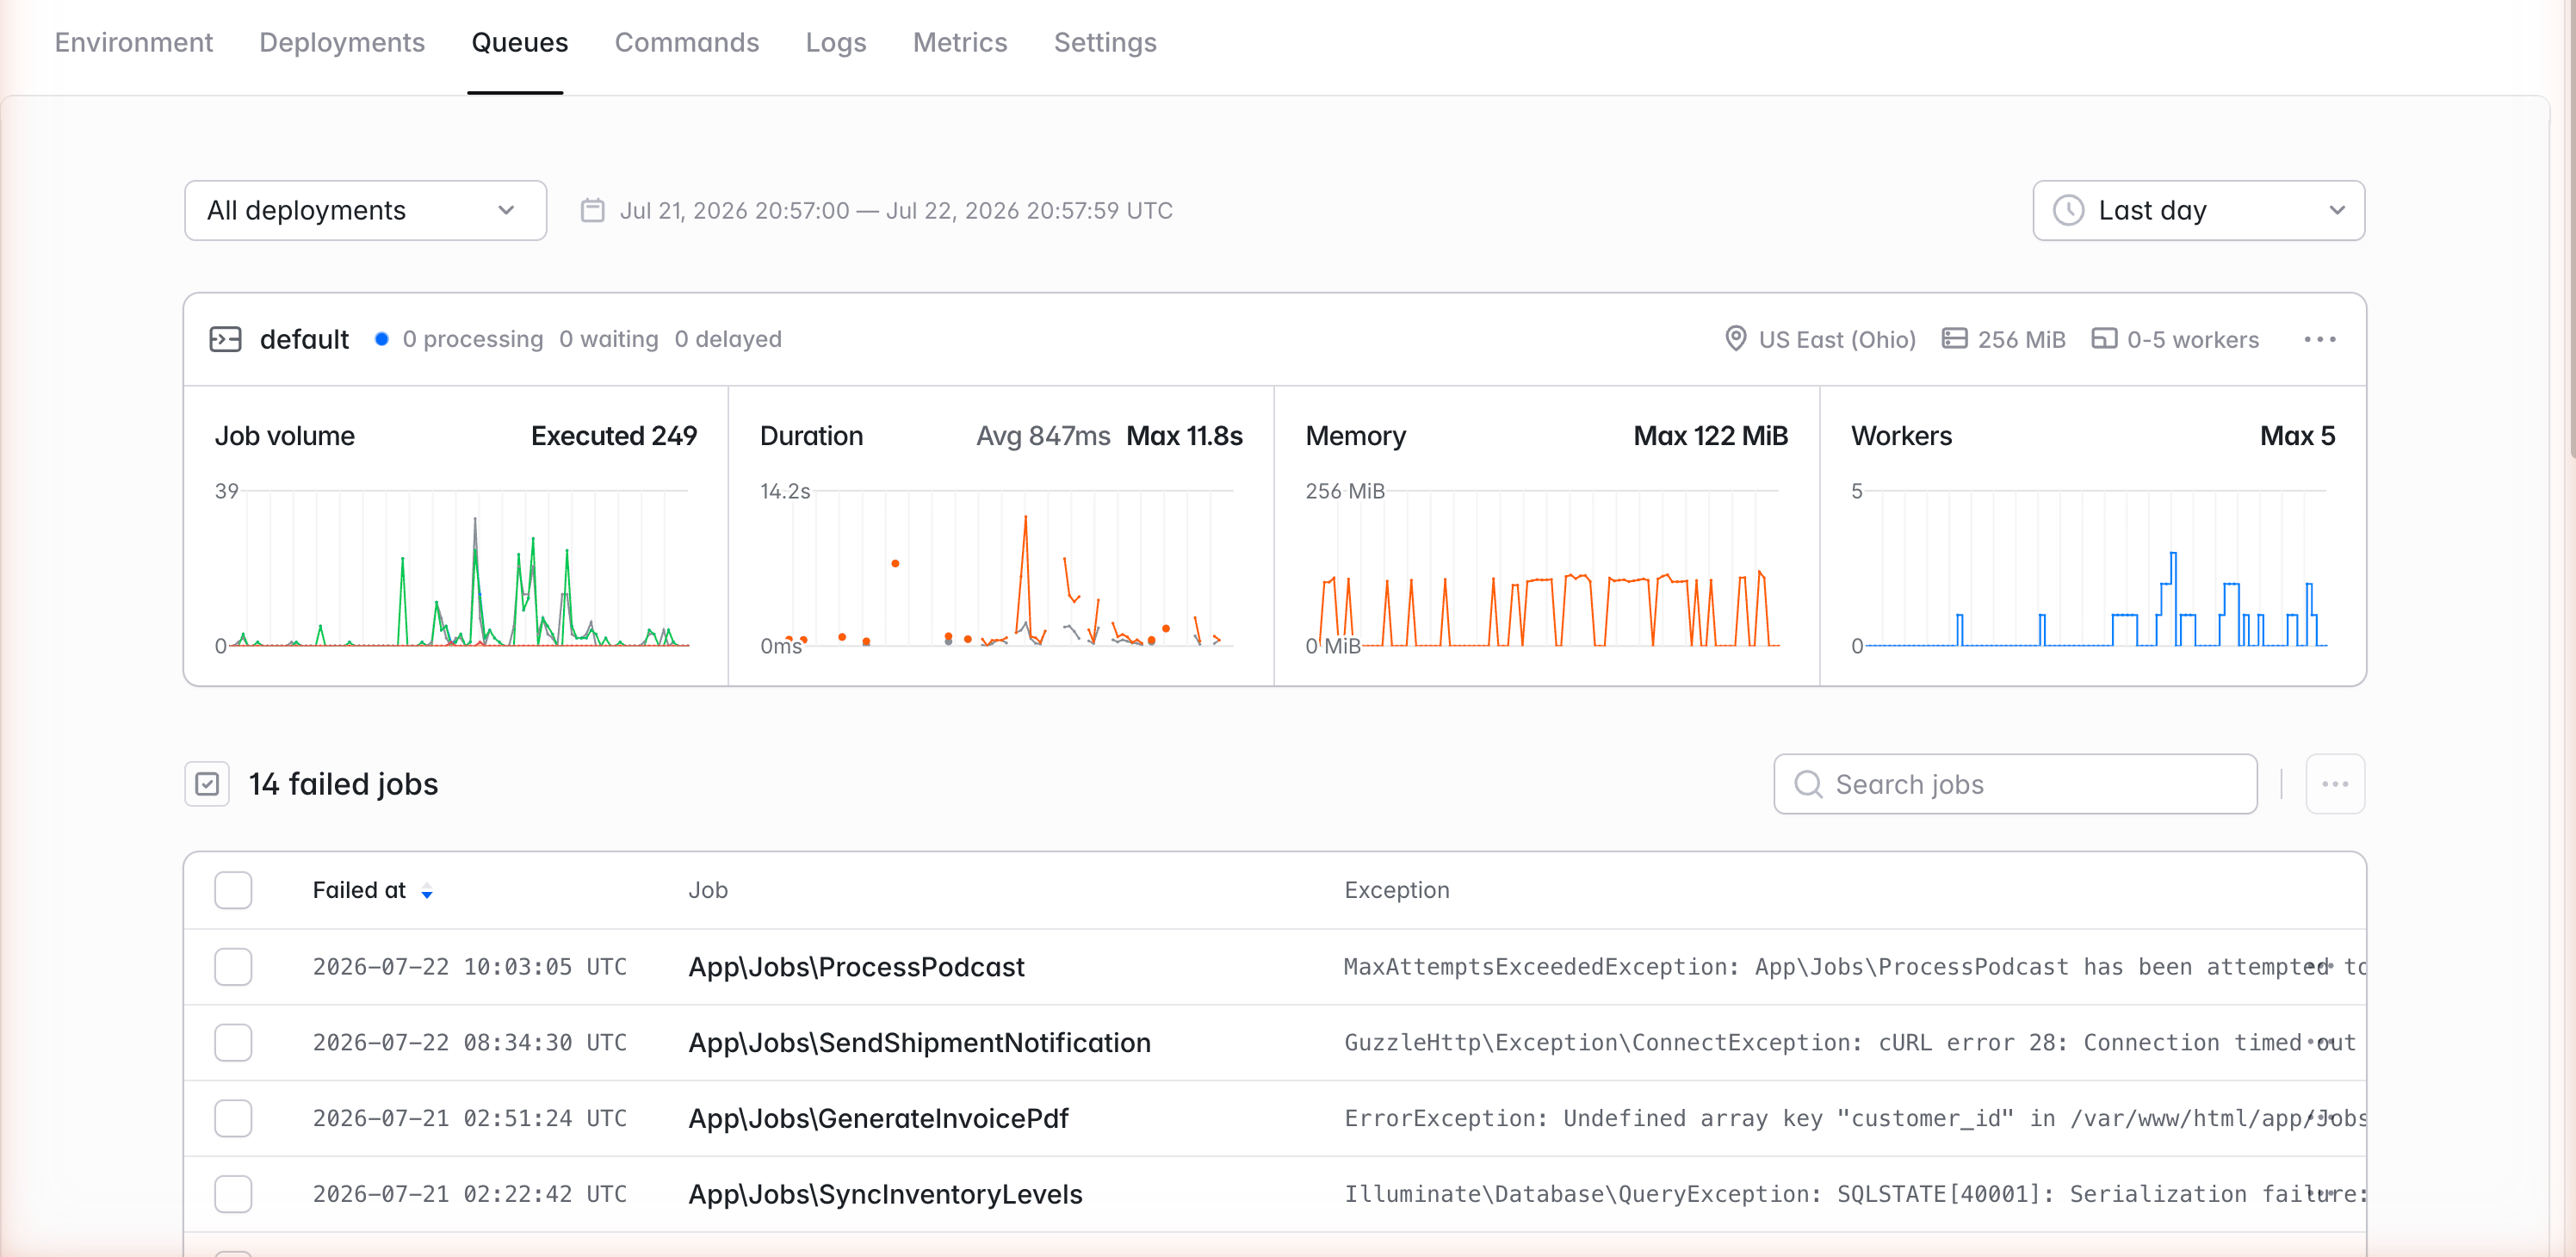Click the '0 waiting' status text
This screenshot has height=1257, width=2576.
(609, 339)
